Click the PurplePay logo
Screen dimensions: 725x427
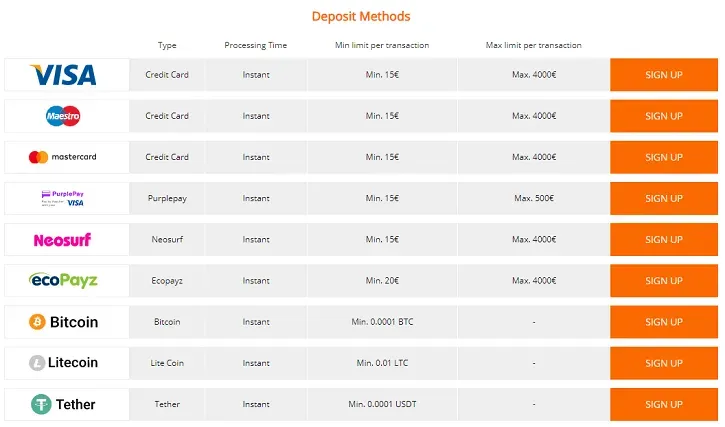[62, 198]
